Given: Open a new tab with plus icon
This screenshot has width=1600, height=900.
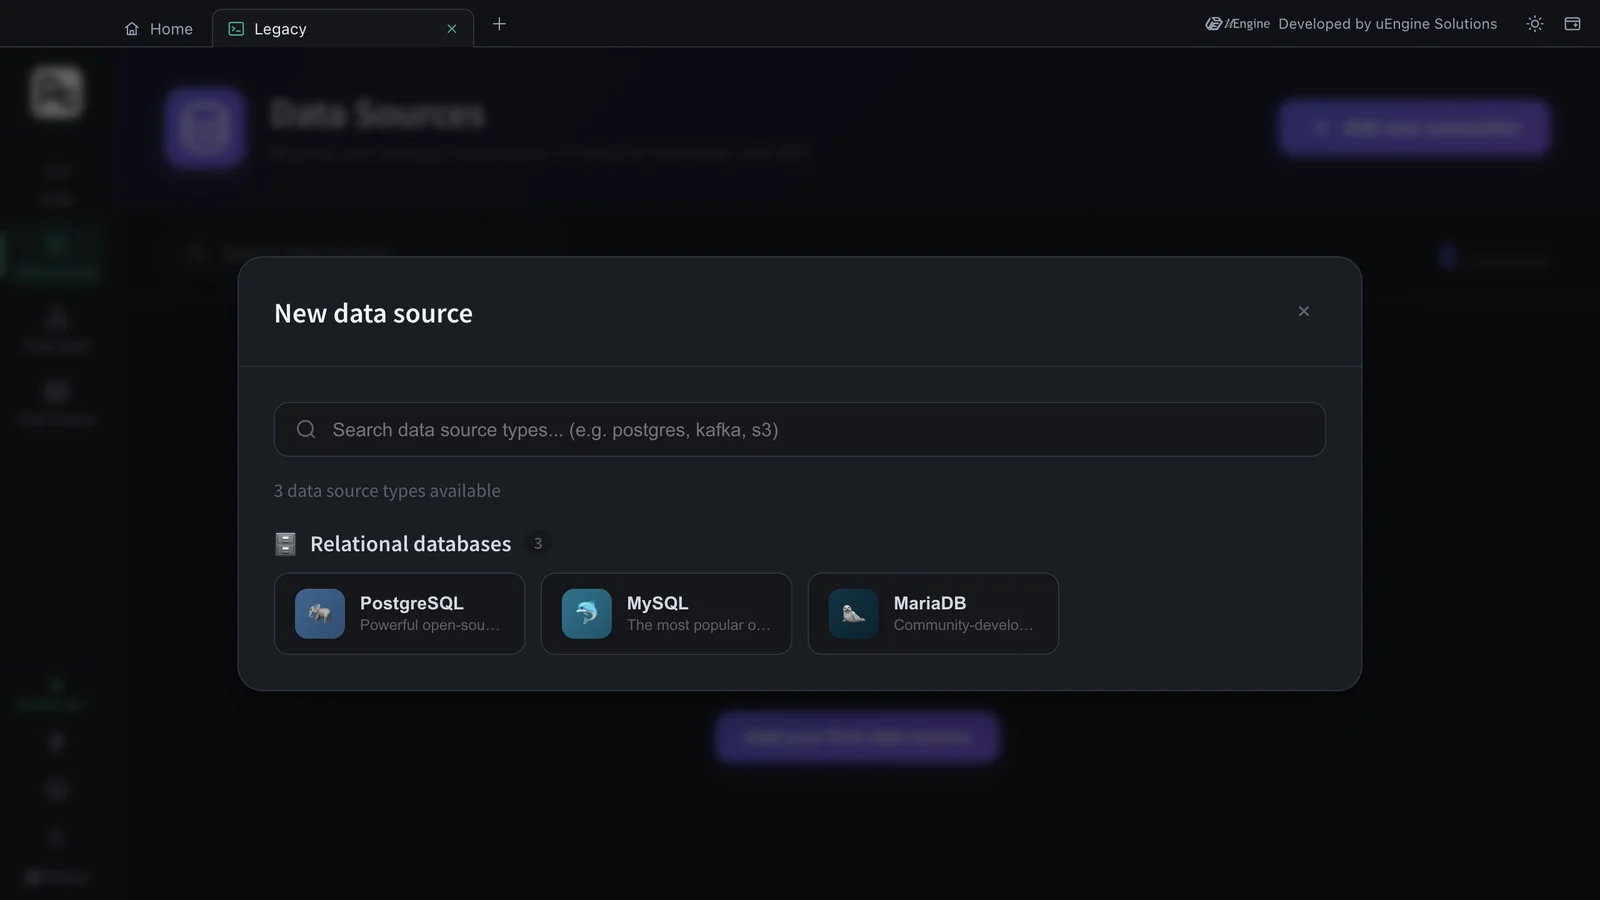Looking at the screenshot, I should coord(499,24).
